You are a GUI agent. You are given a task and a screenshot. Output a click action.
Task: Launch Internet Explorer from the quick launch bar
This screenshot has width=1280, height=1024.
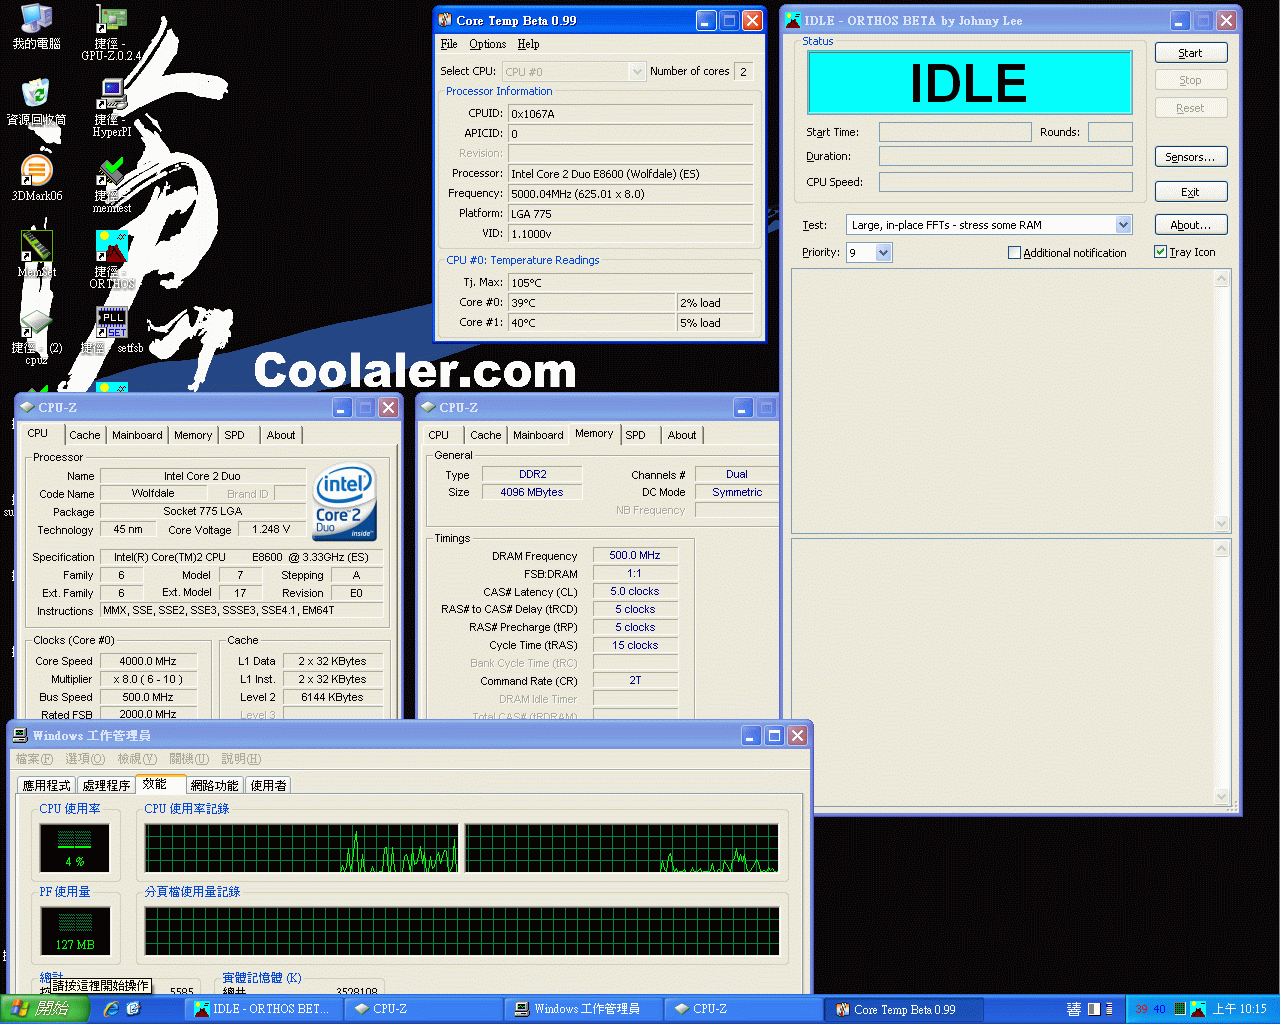point(110,1009)
